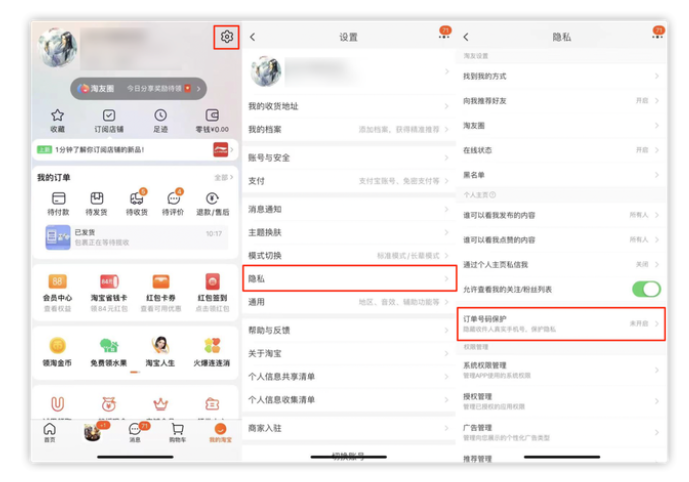689x482 pixels.
Task: Open 免费领水果 free fruit icon
Action: 109,345
